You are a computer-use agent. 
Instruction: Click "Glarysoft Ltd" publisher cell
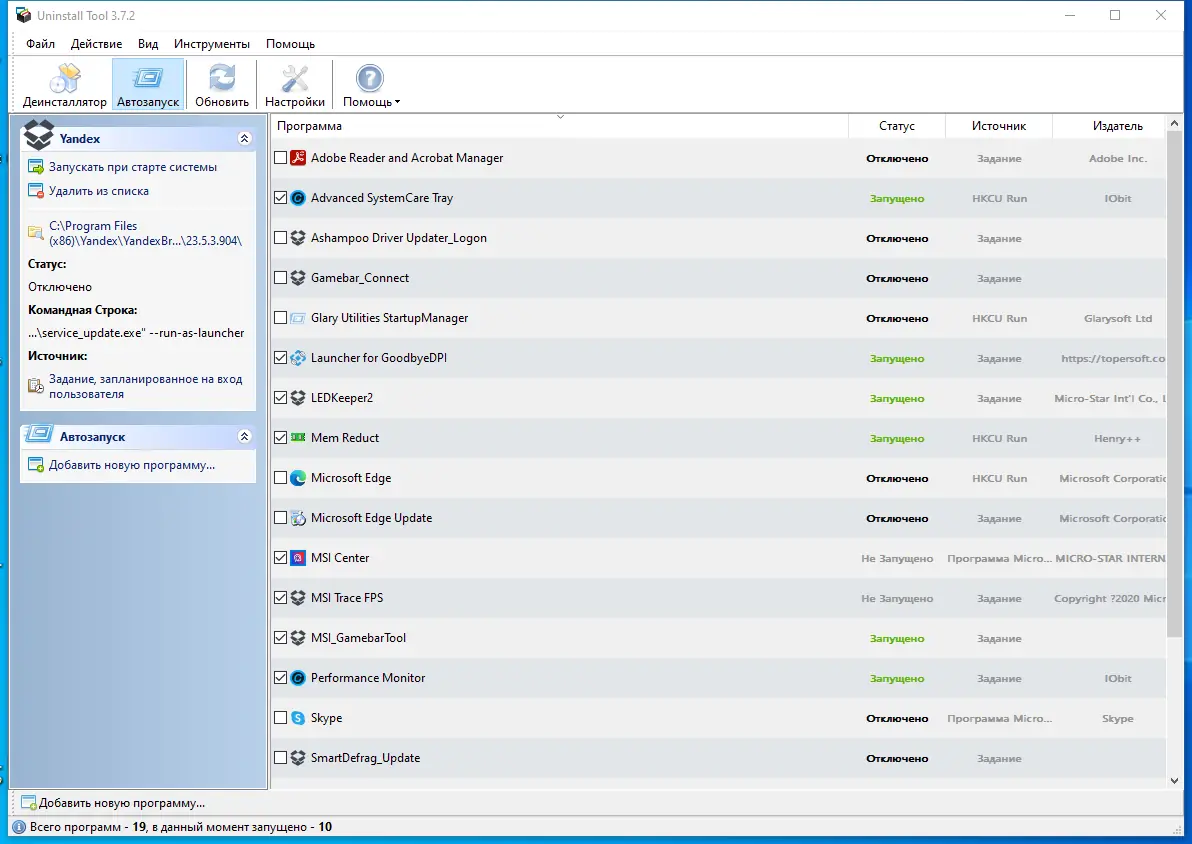tap(1118, 319)
